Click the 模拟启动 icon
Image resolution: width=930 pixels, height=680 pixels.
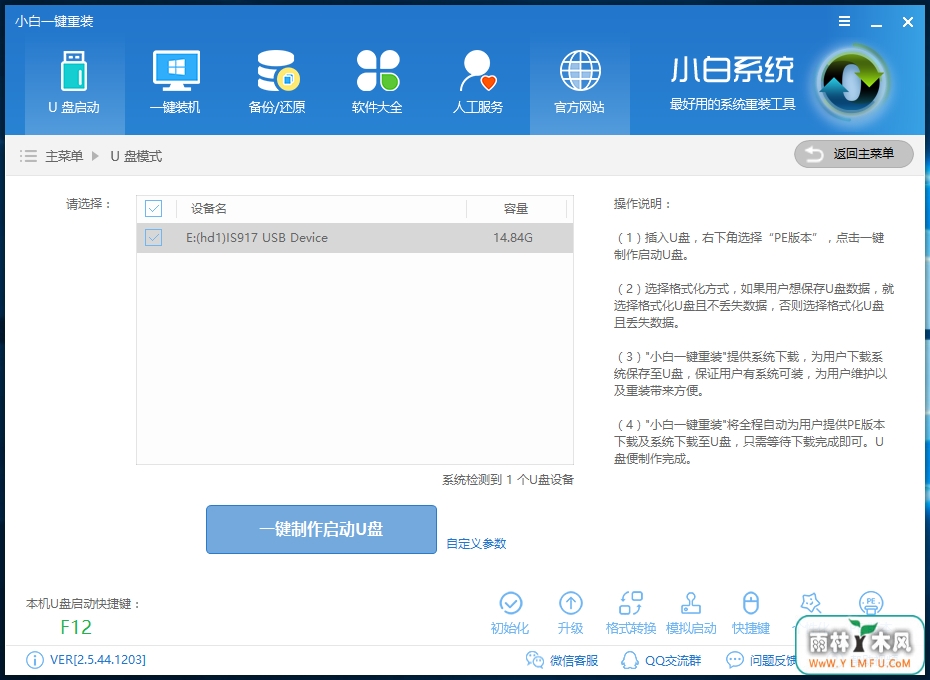(691, 603)
